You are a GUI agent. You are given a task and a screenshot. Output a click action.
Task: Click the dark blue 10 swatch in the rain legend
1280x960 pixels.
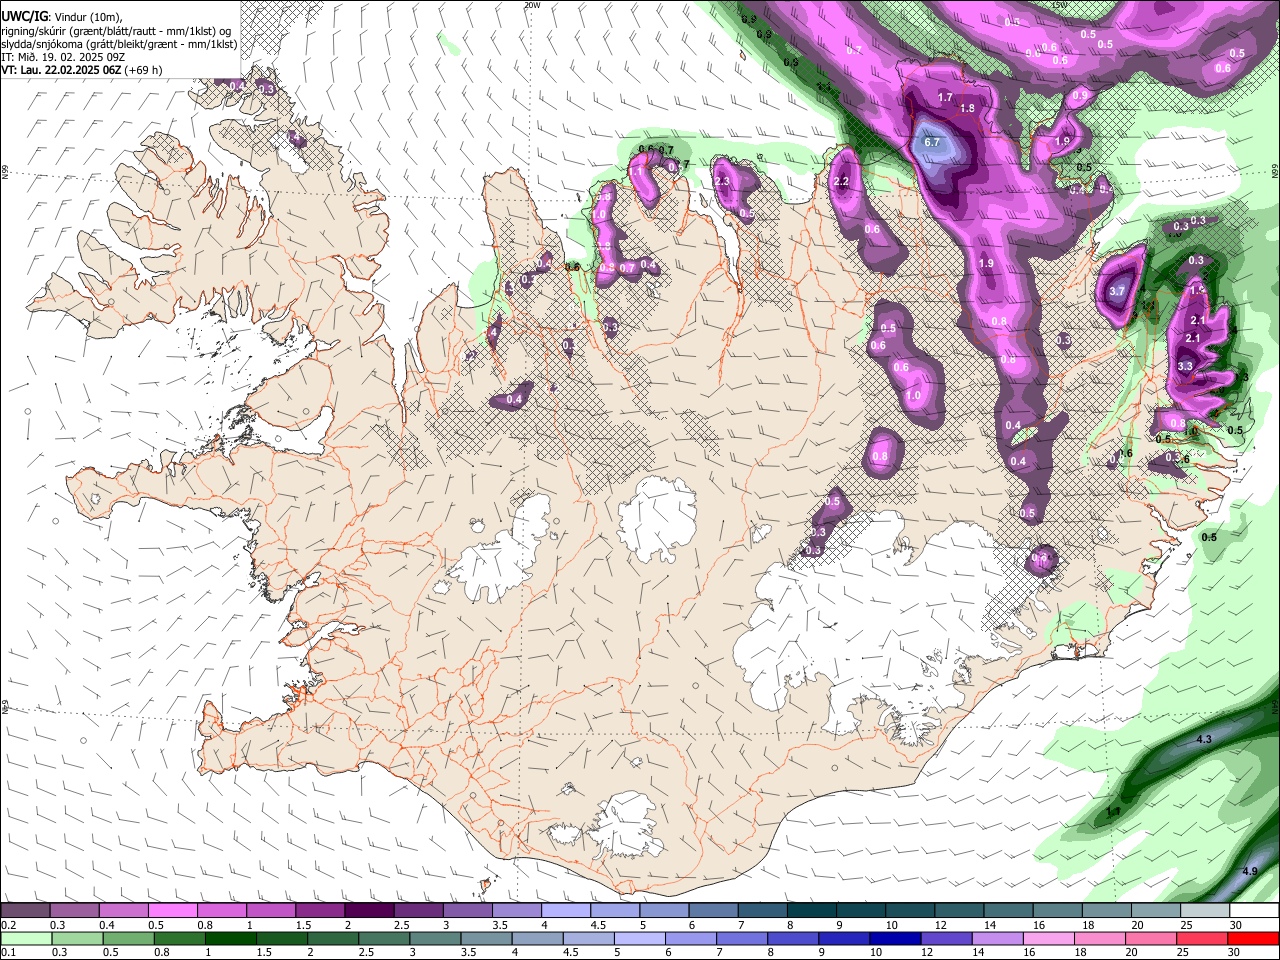tap(895, 939)
